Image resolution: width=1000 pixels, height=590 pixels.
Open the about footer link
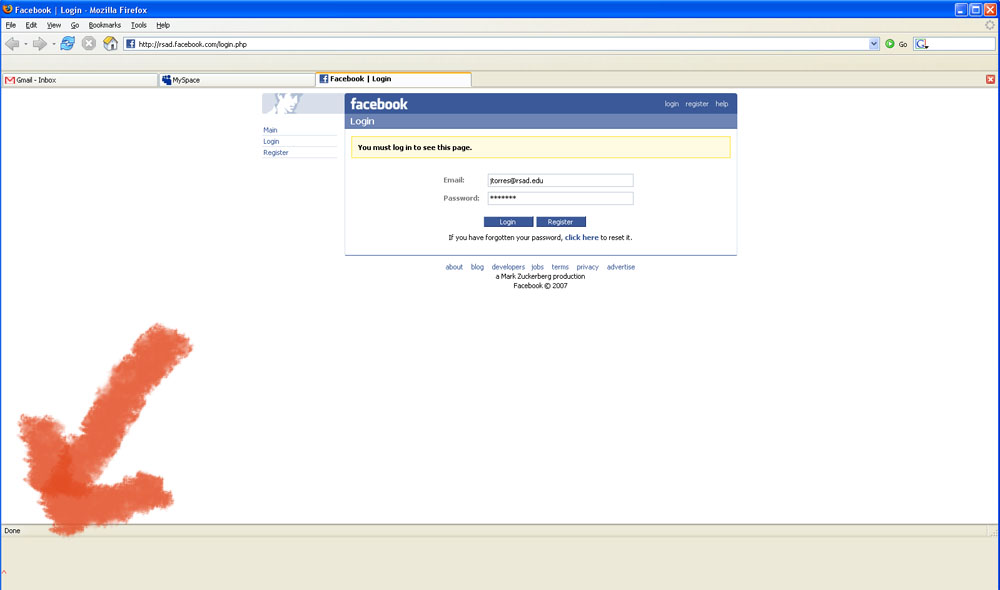[454, 267]
